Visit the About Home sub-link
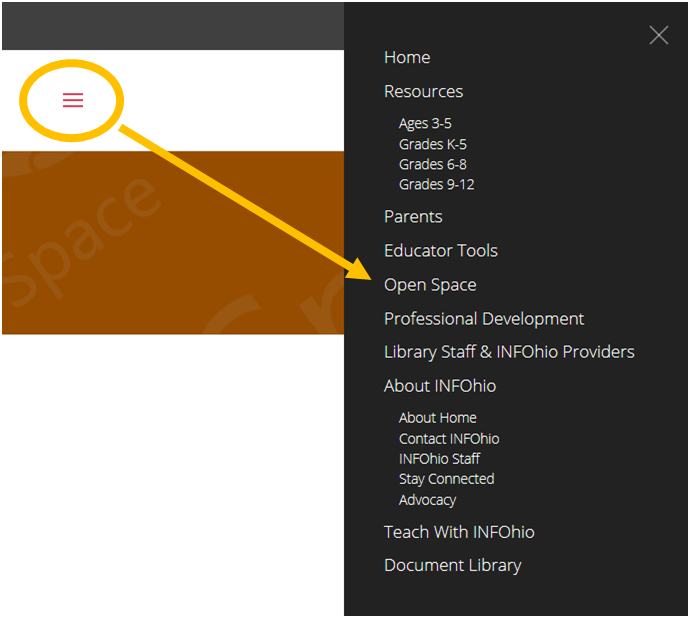Screen dimensions: 690x617 coord(438,418)
